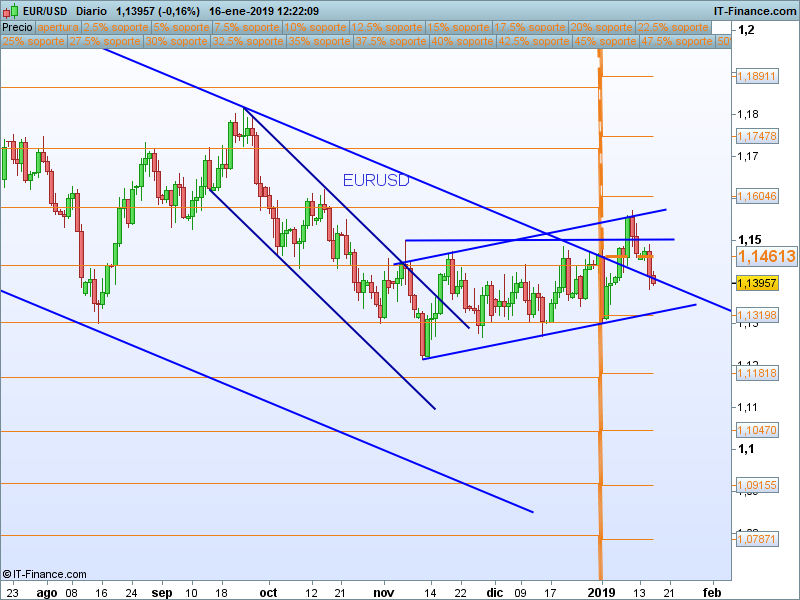
Task: Click the yellow 1,13957 current price tag
Action: (x=757, y=283)
